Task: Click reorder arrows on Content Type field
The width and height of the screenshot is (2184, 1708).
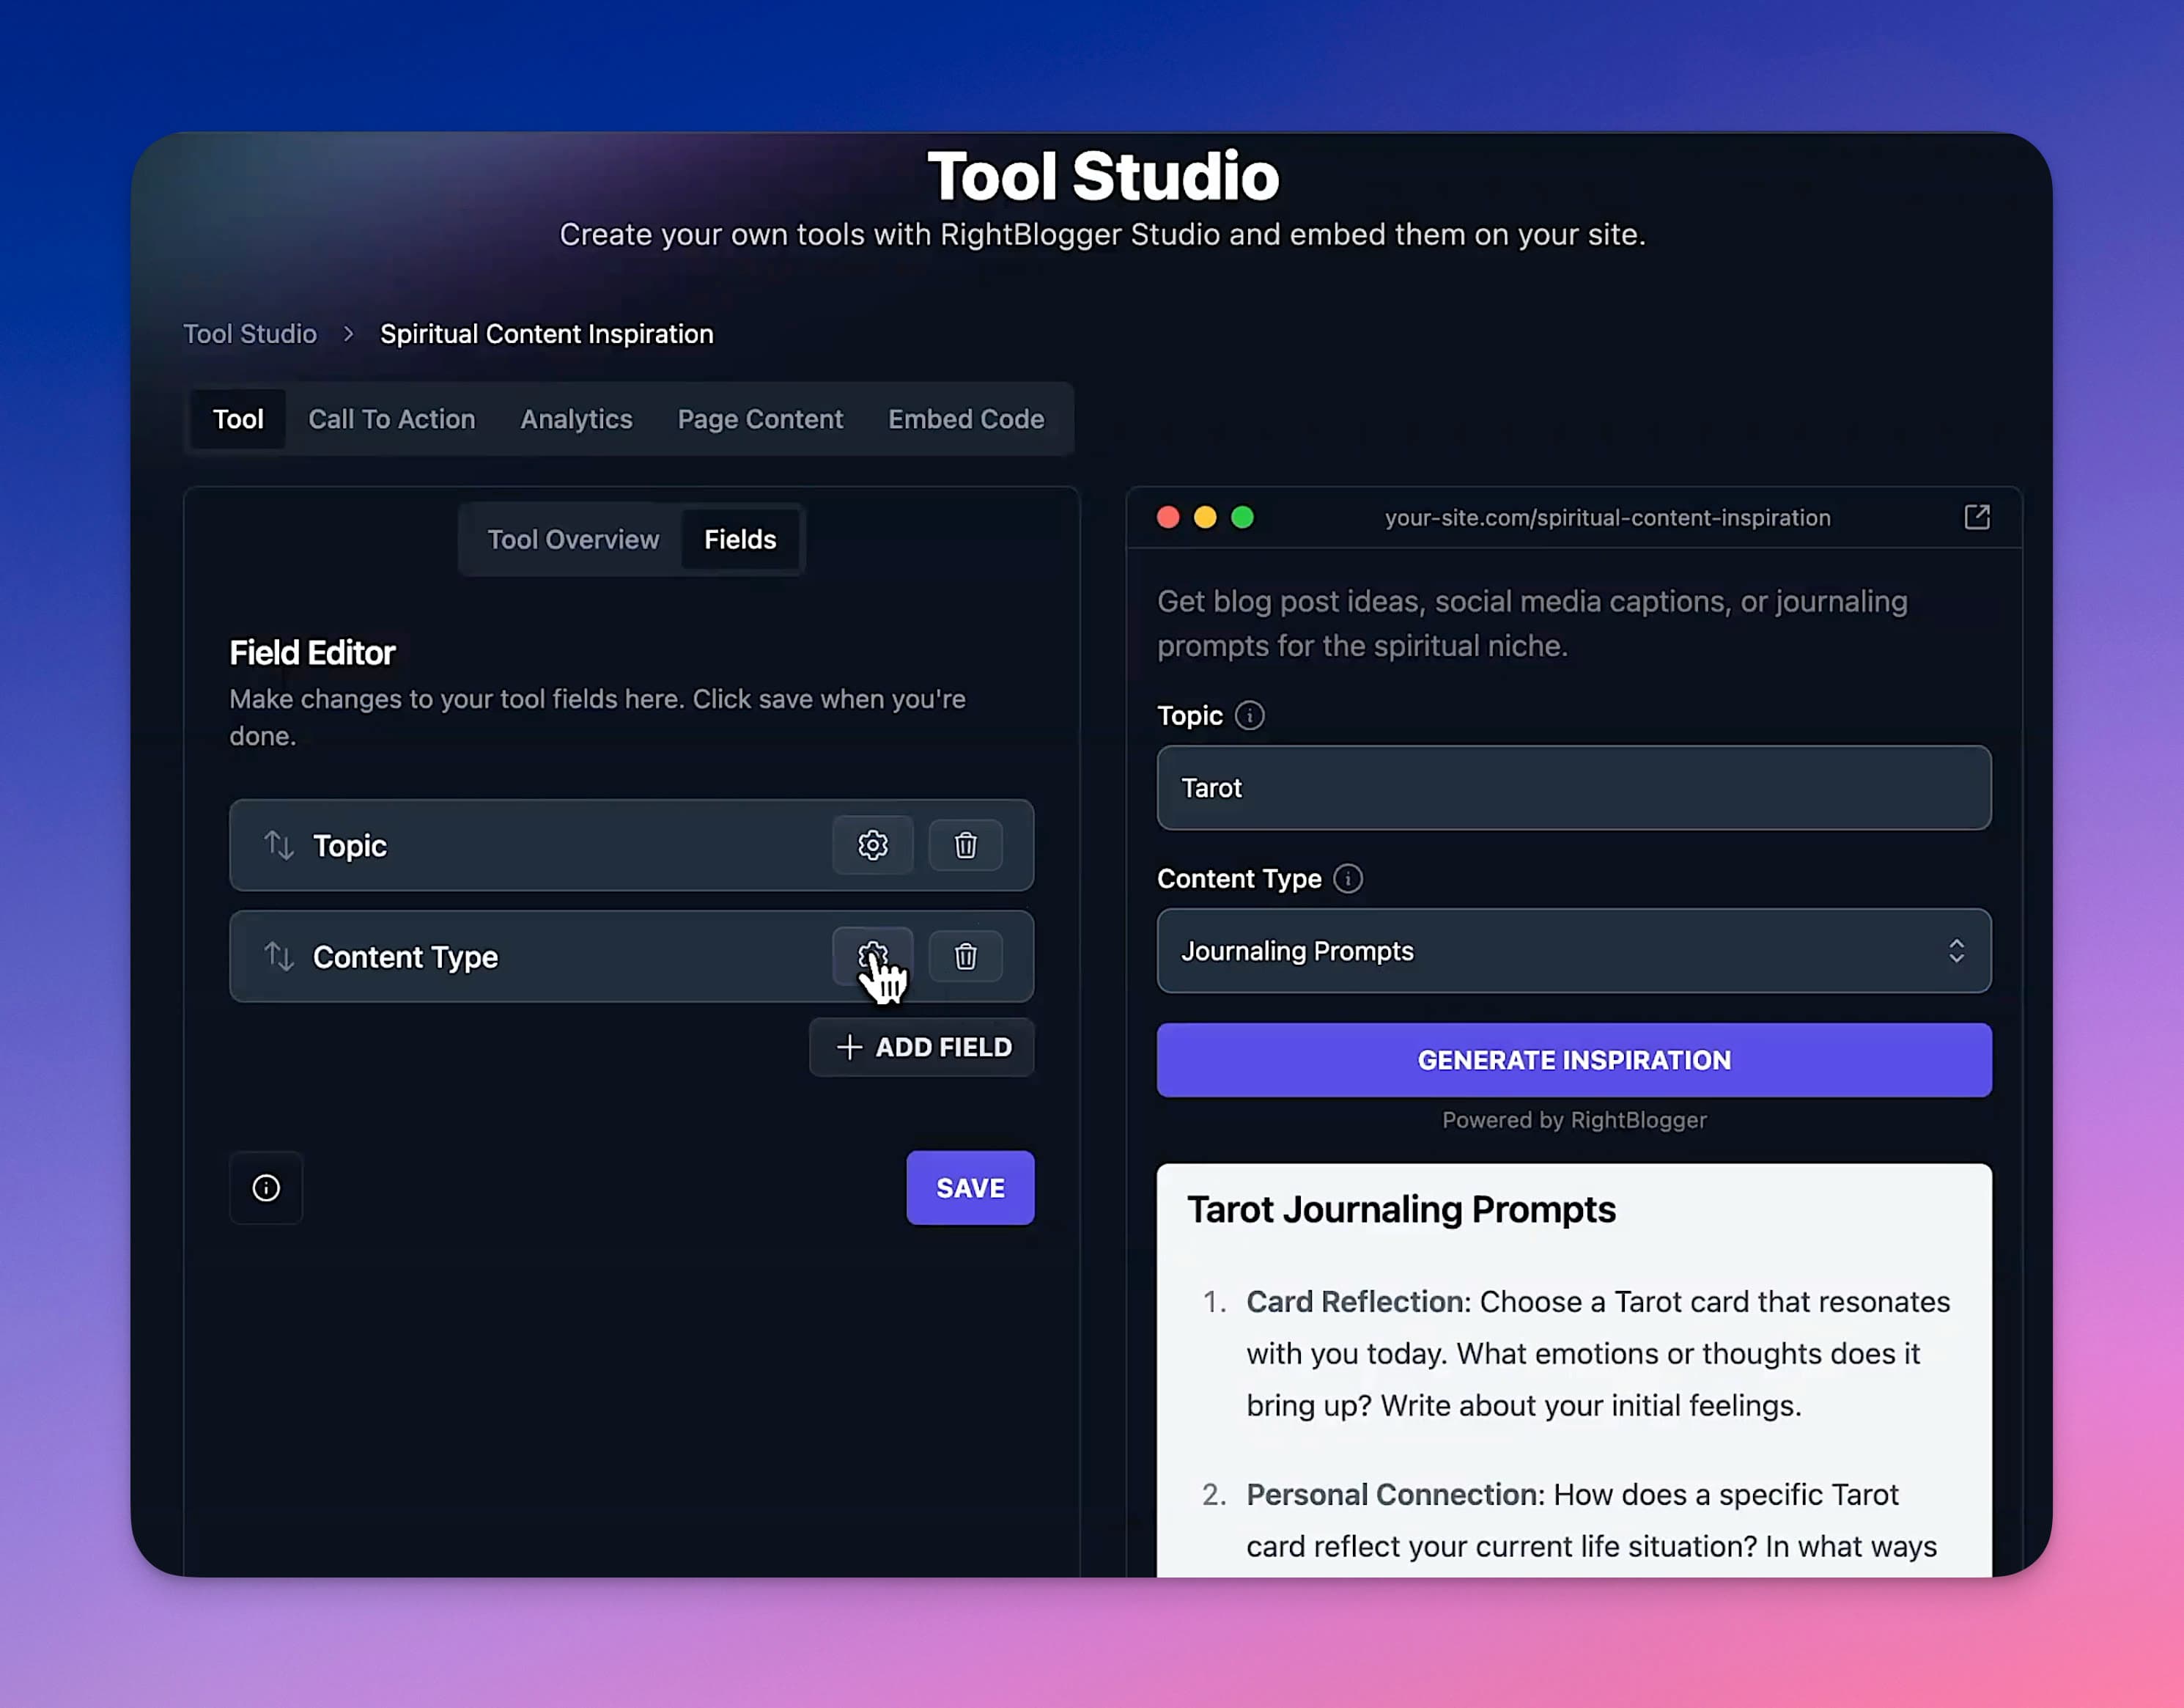Action: [278, 956]
